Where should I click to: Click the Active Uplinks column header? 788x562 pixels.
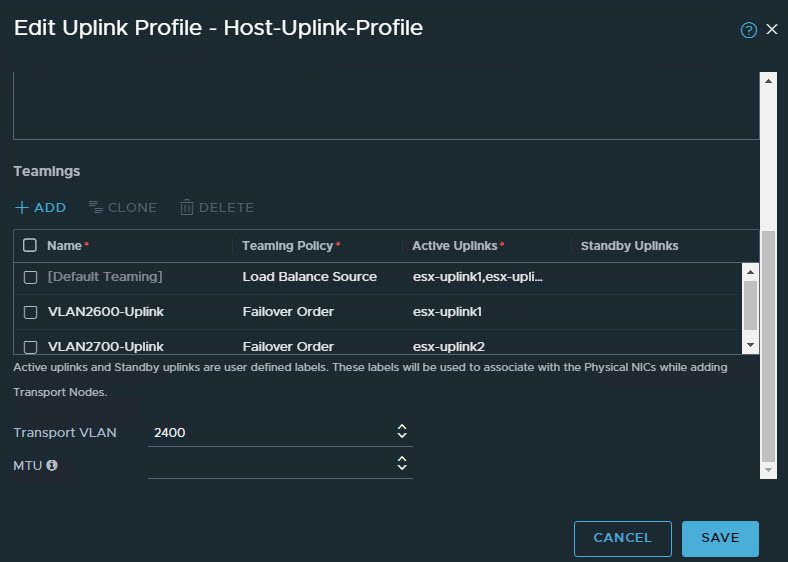[457, 246]
